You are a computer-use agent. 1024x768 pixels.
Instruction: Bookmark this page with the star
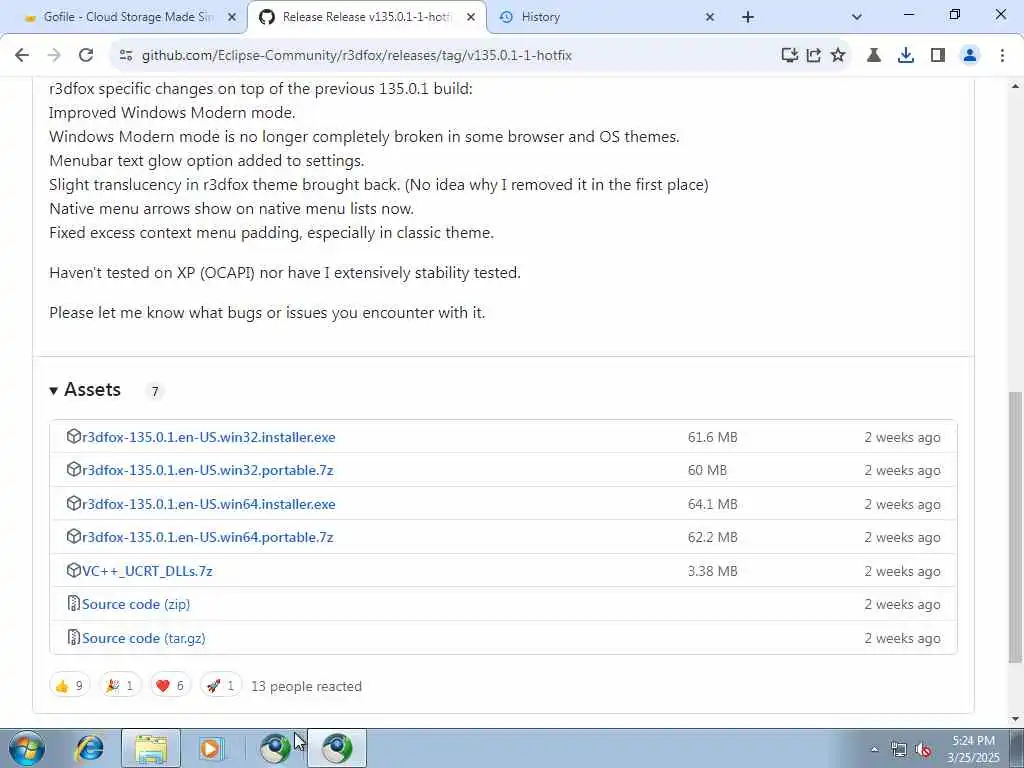pyautogui.click(x=838, y=56)
